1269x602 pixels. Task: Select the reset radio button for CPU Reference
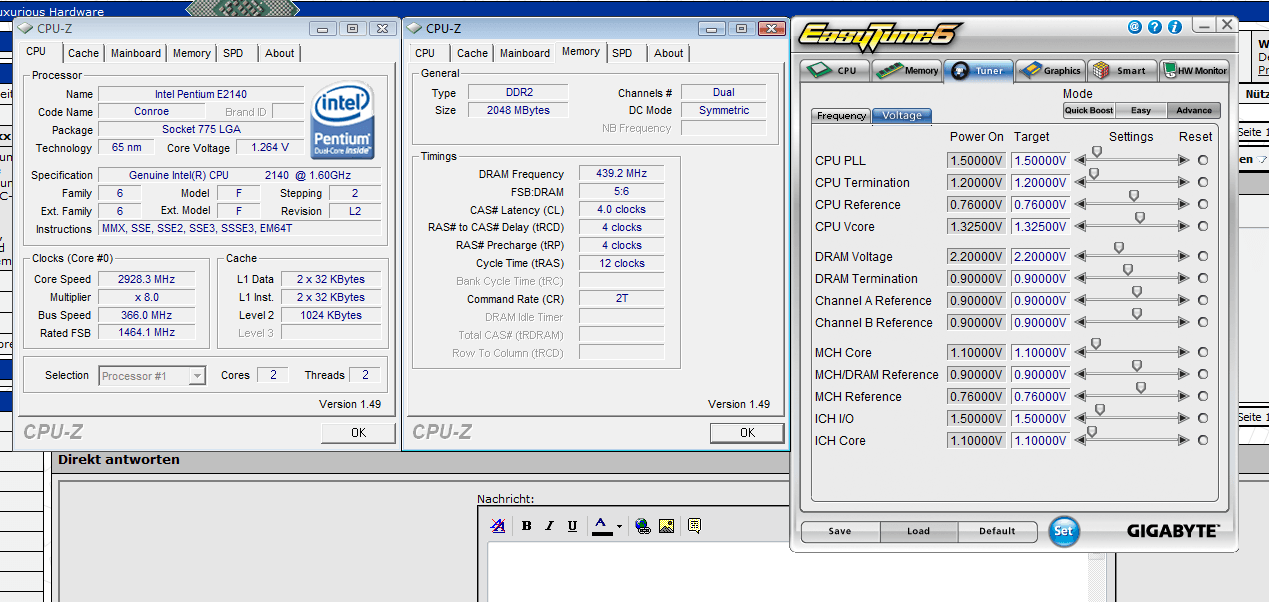(1203, 204)
